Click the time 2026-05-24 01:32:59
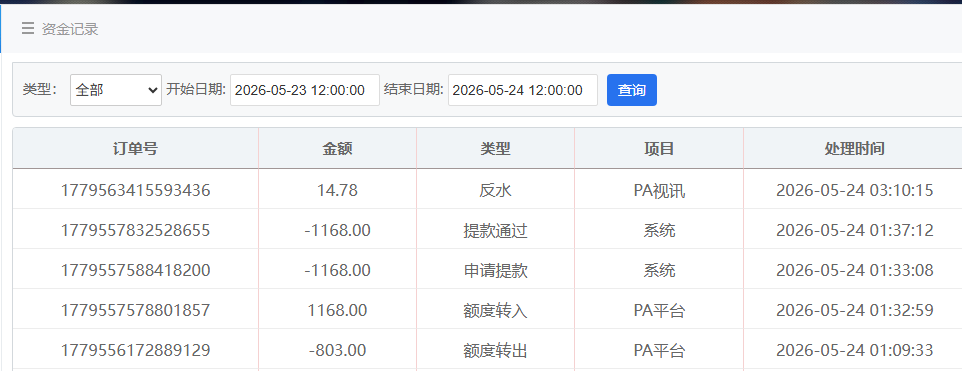962x371 pixels. coord(855,310)
